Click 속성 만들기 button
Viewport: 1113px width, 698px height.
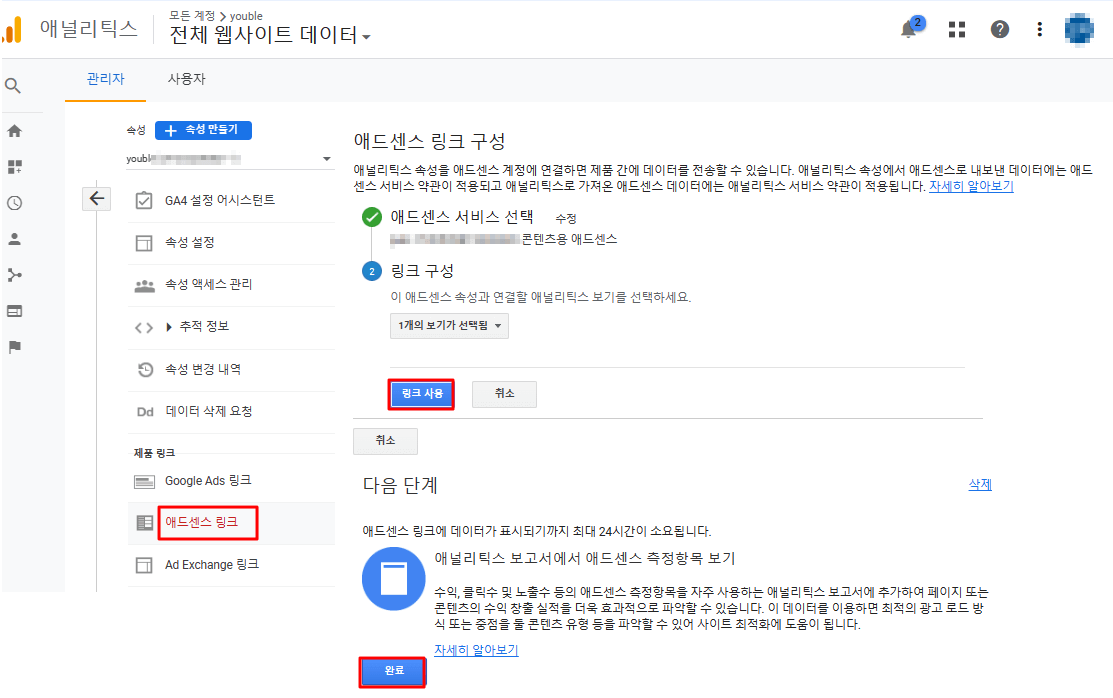coord(203,130)
